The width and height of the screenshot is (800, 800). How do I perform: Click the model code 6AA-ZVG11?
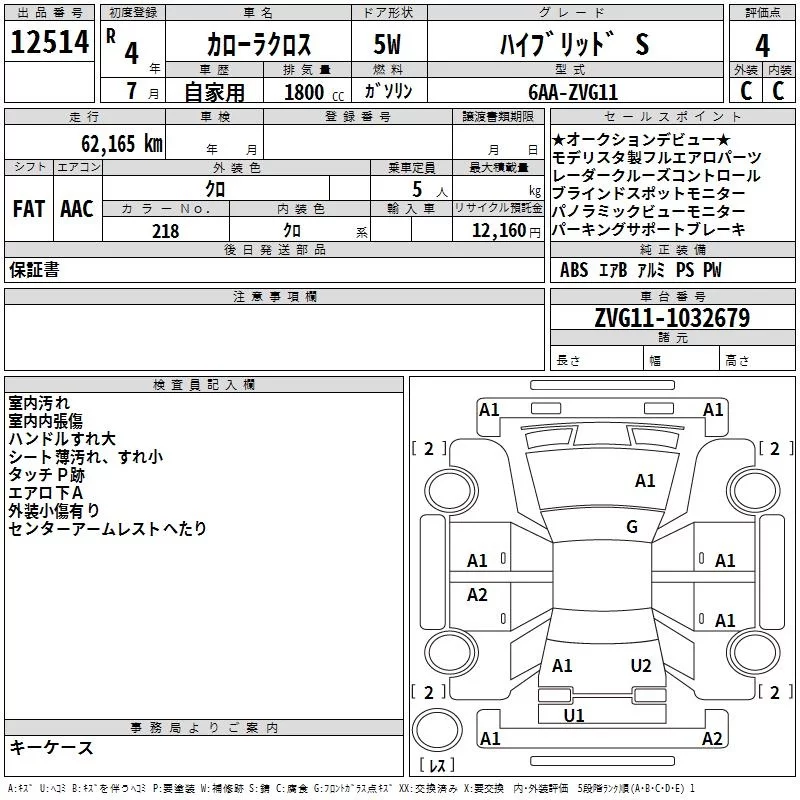point(573,92)
